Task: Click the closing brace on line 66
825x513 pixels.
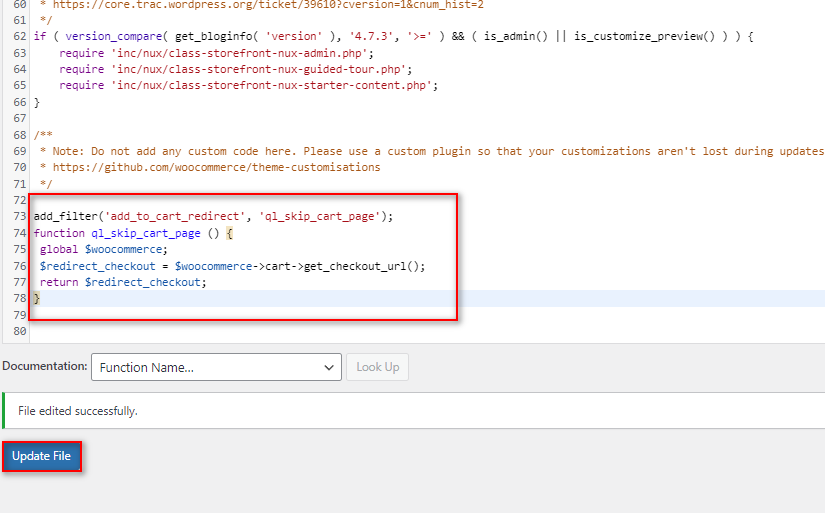Action: pyautogui.click(x=37, y=102)
